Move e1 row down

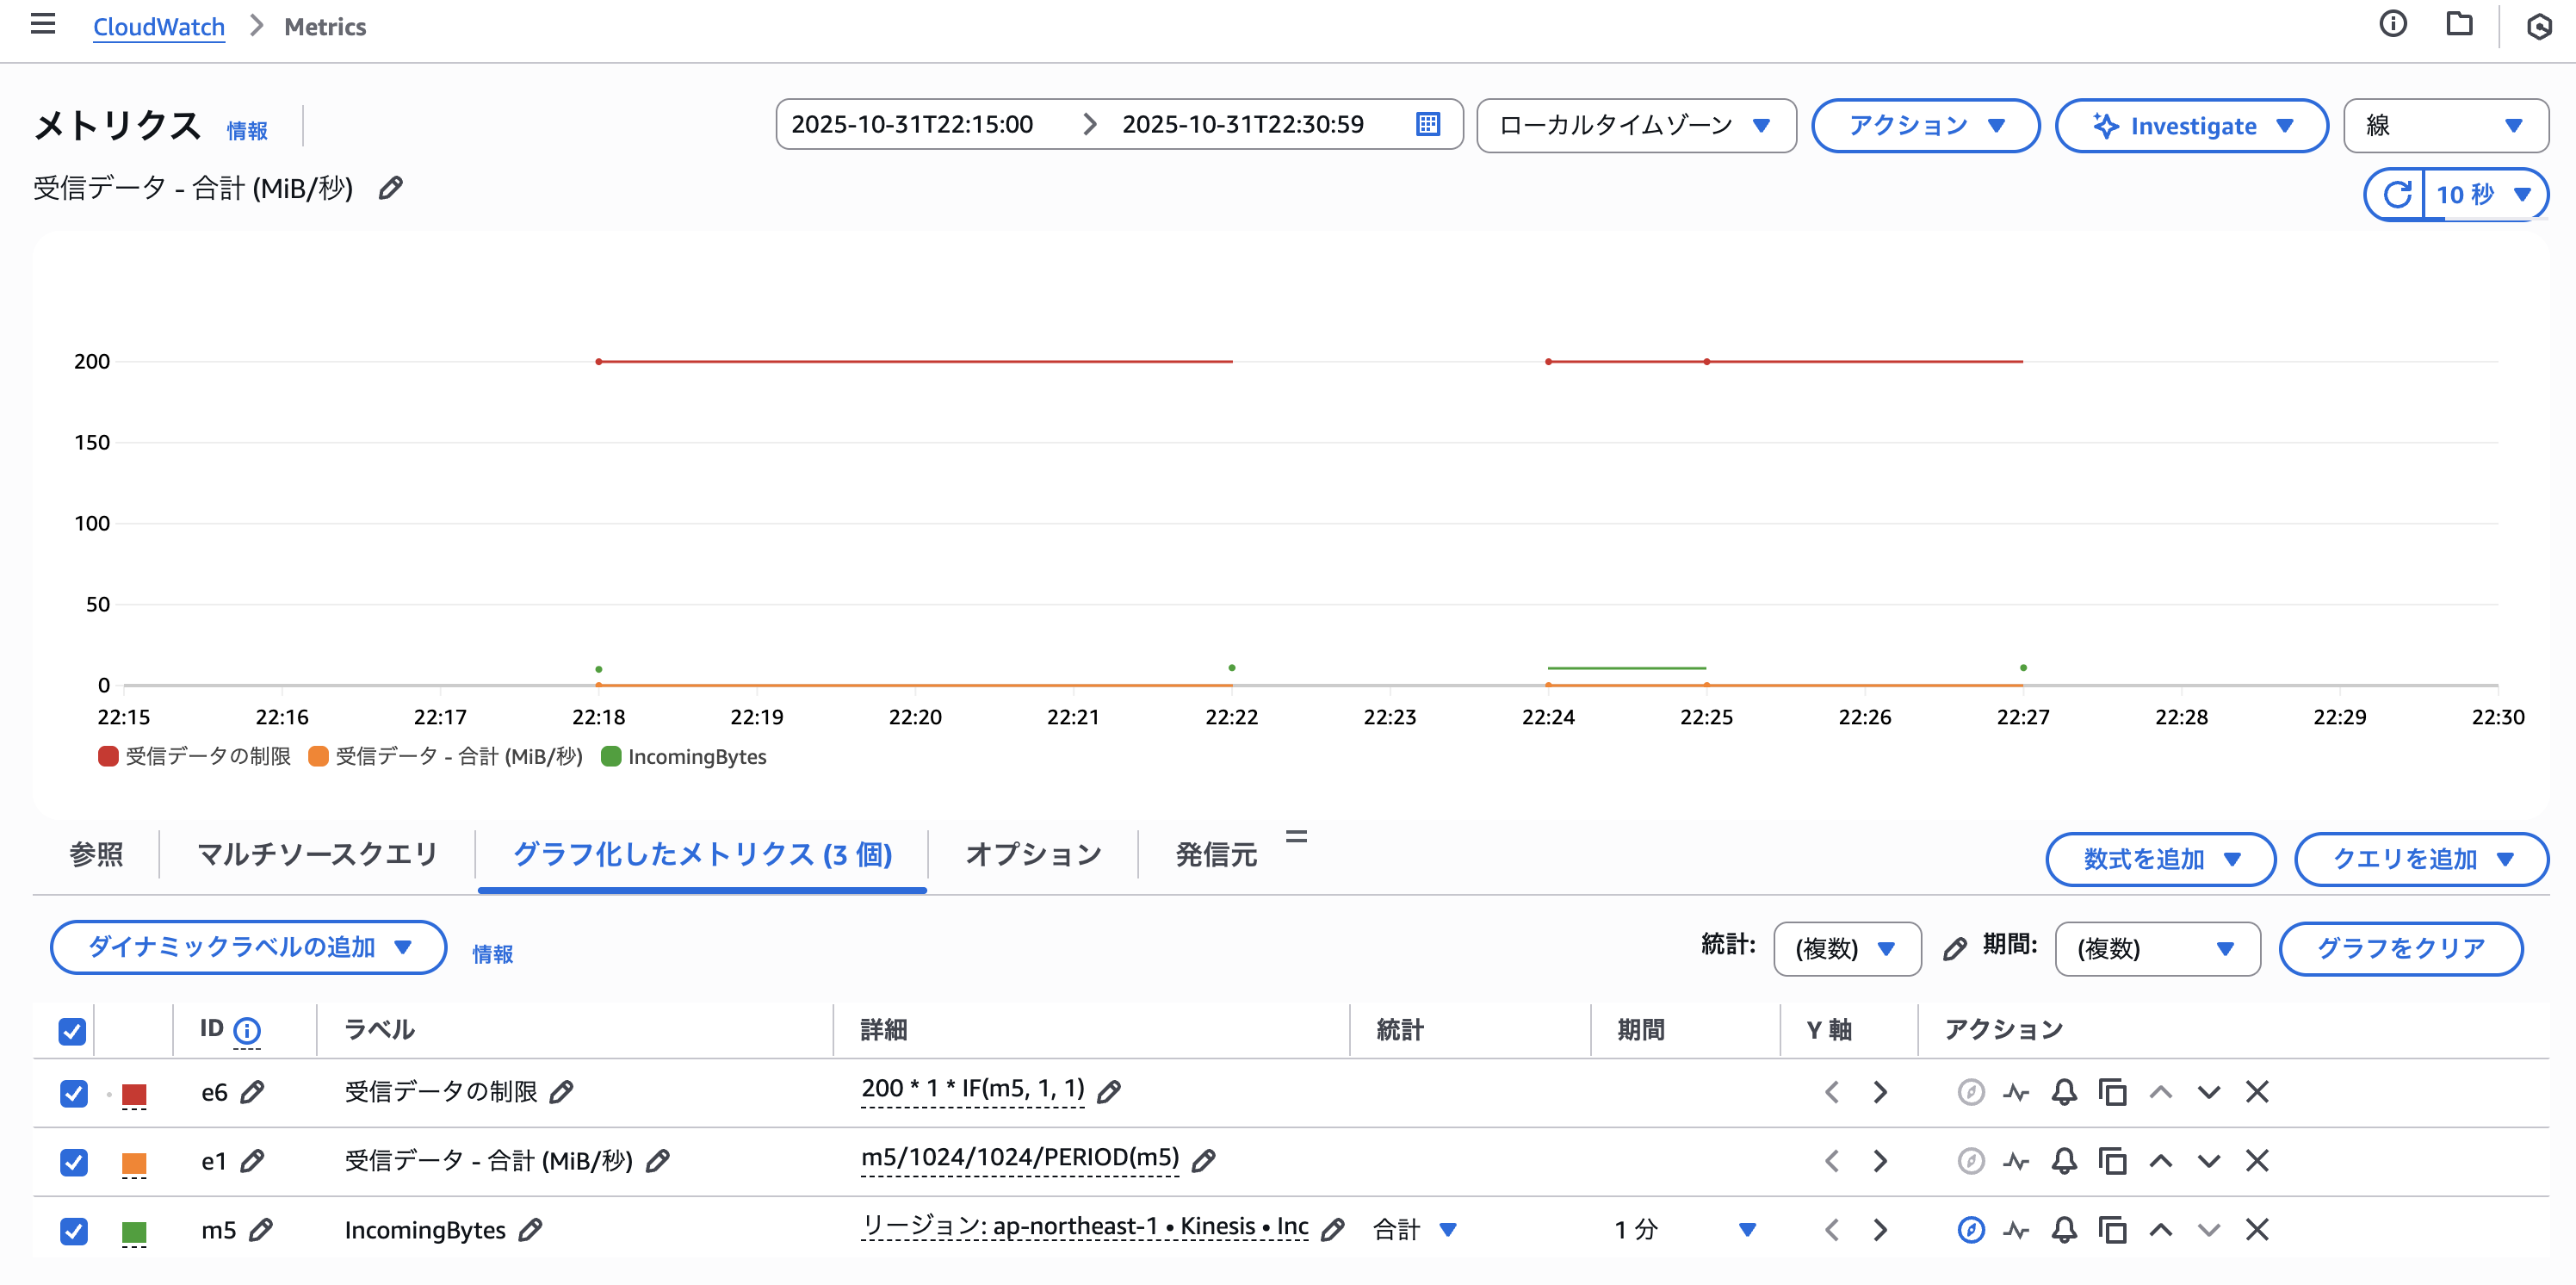[2208, 1161]
